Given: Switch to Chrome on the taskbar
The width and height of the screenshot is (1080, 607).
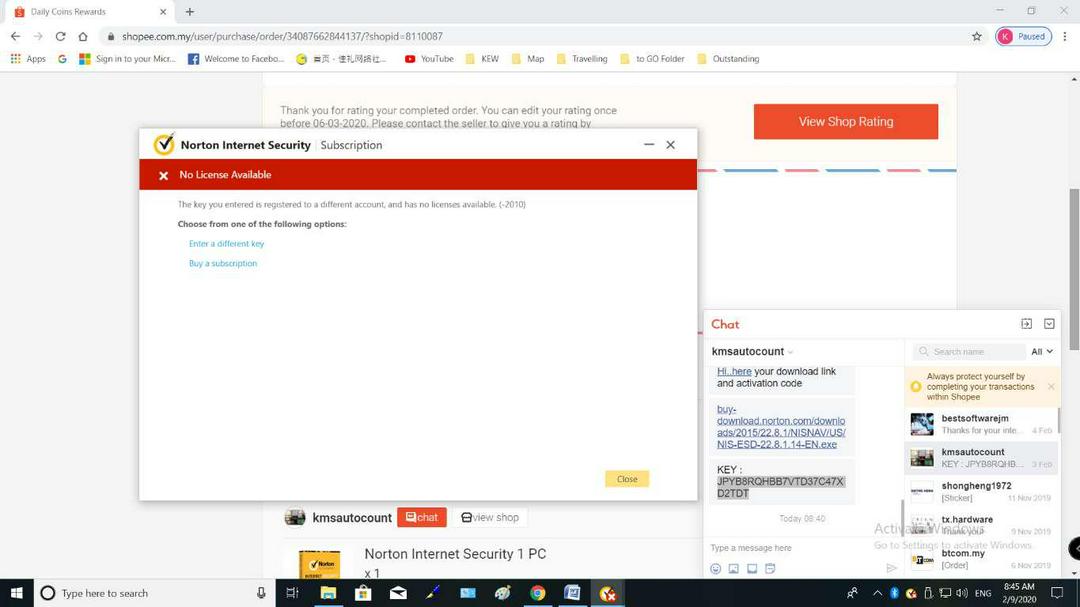Looking at the screenshot, I should [x=537, y=593].
